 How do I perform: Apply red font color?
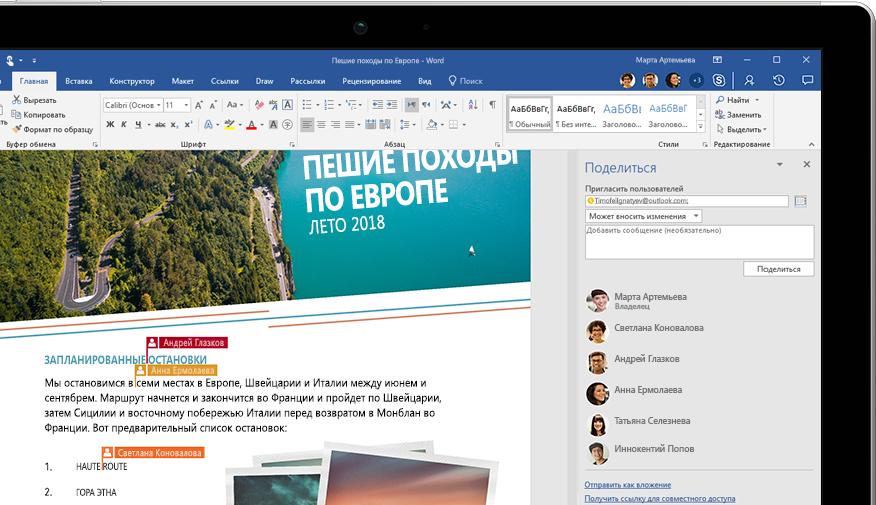[251, 125]
